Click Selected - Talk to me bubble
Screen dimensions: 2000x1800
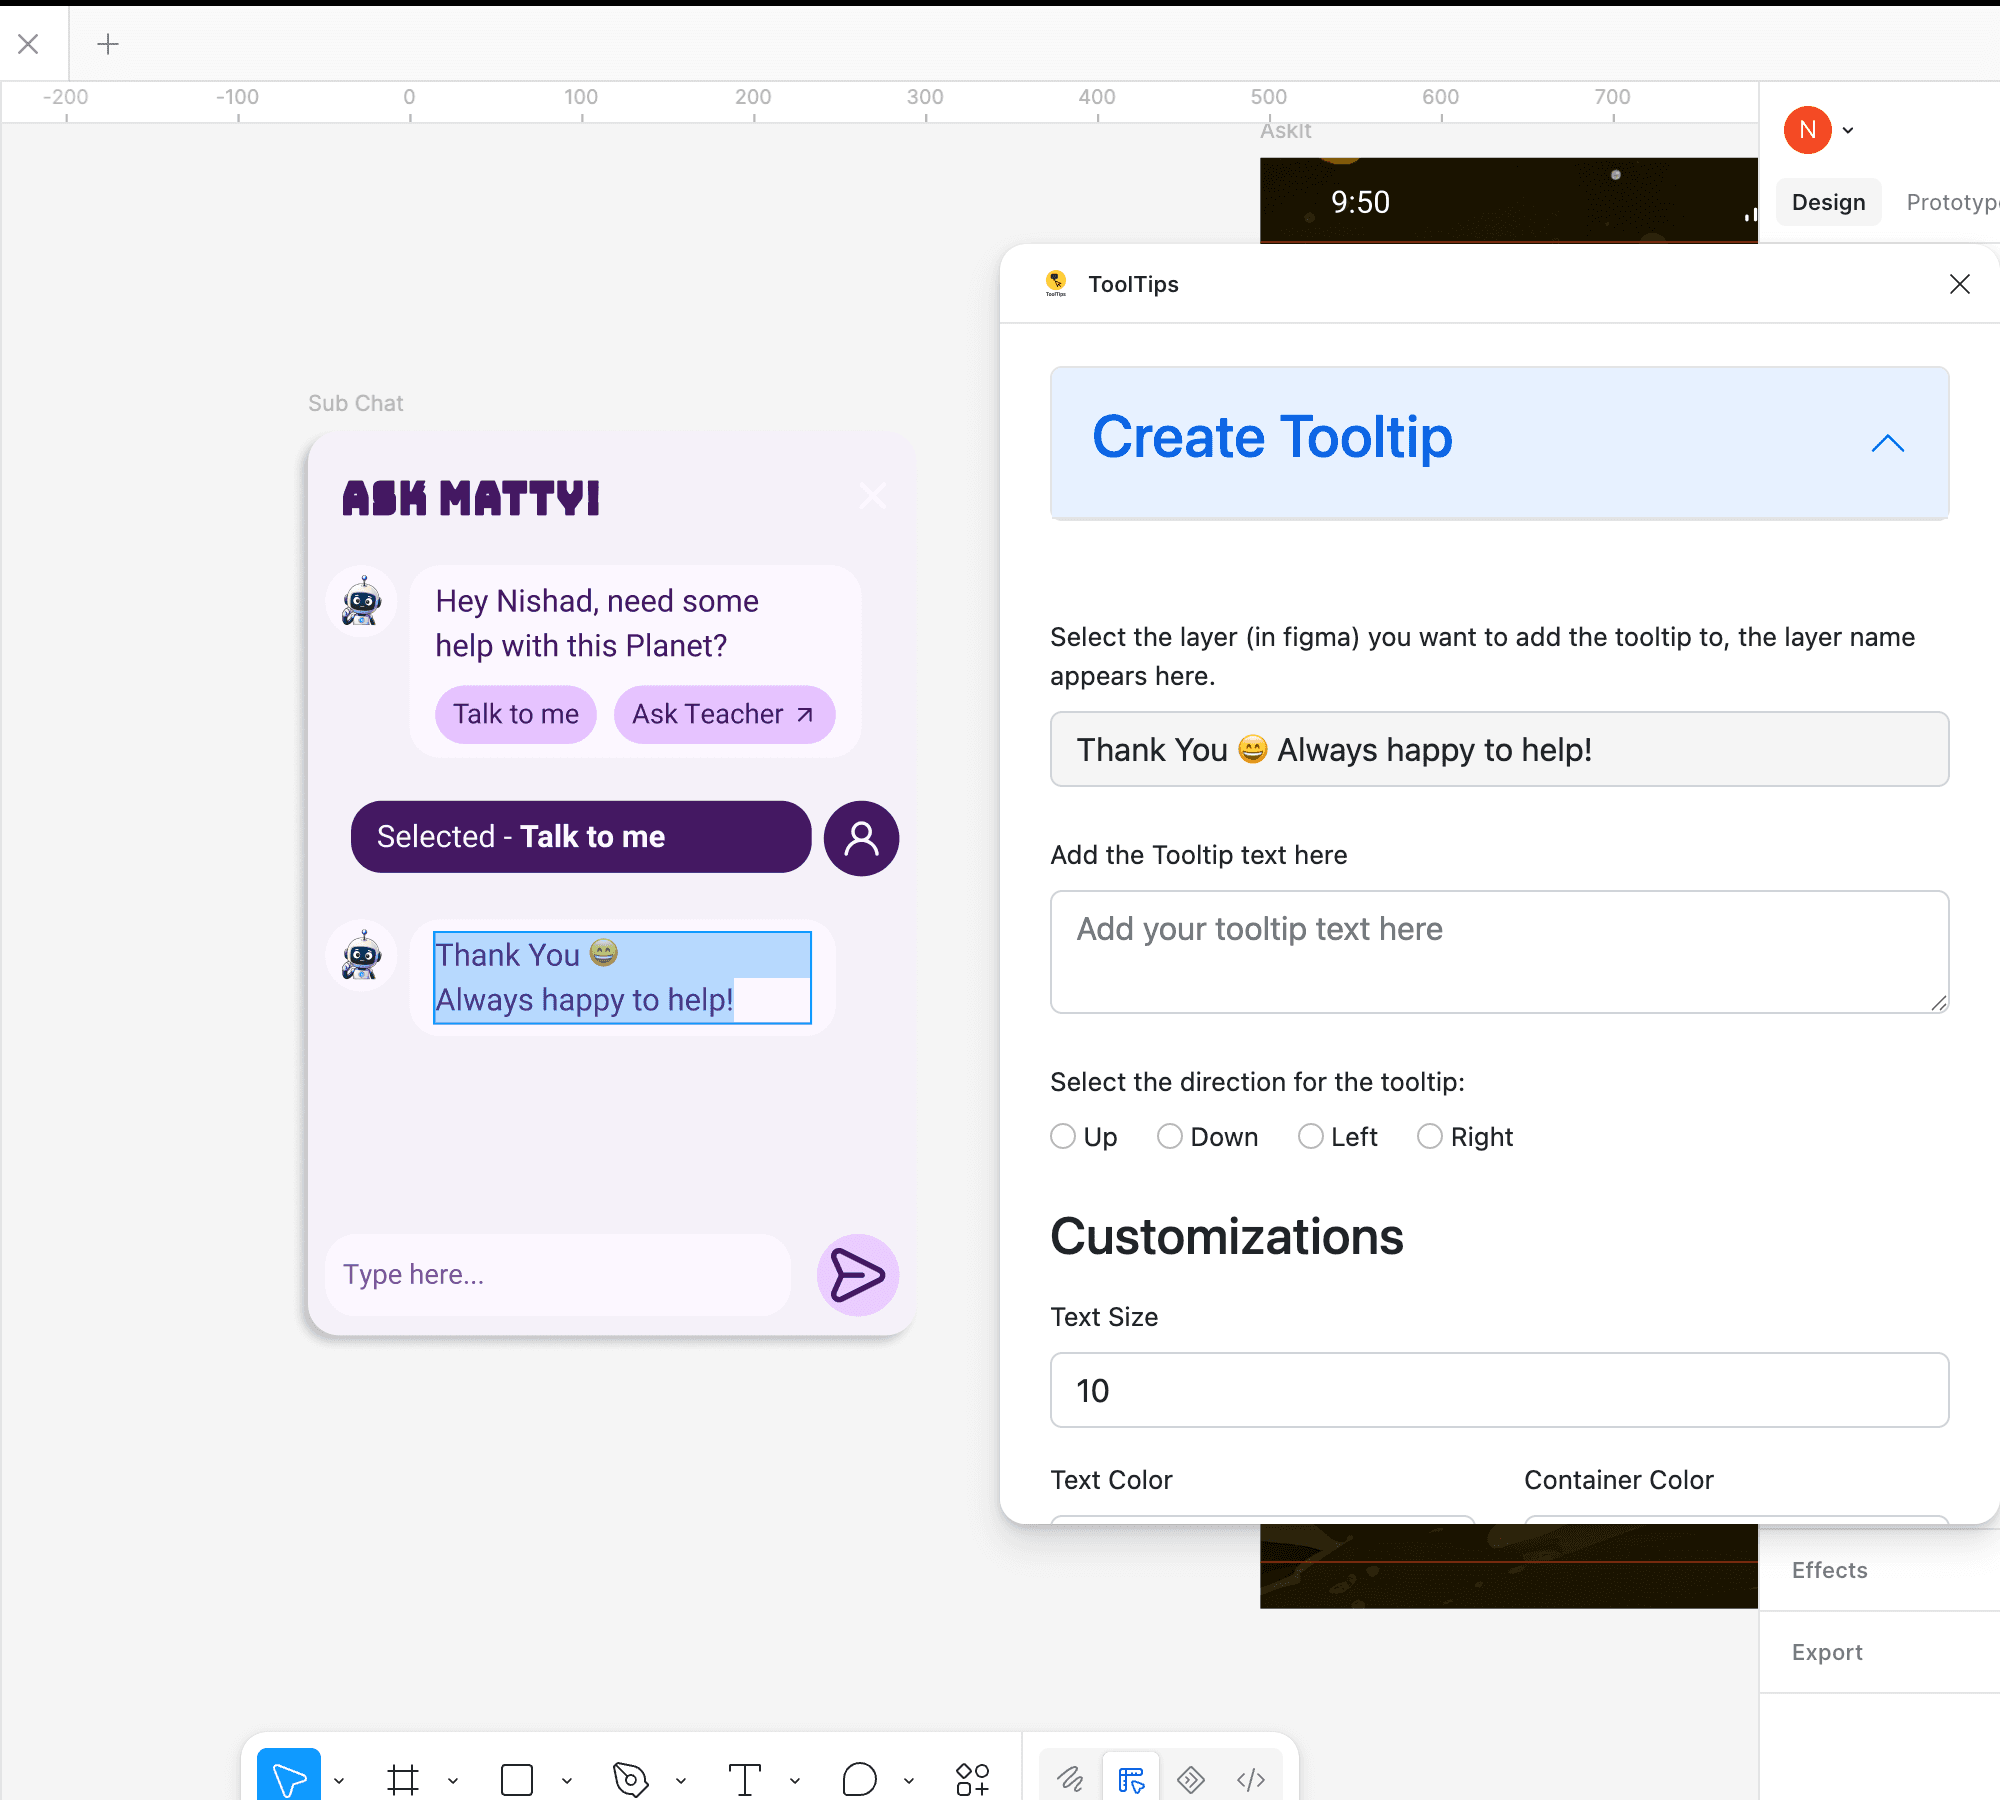click(581, 837)
